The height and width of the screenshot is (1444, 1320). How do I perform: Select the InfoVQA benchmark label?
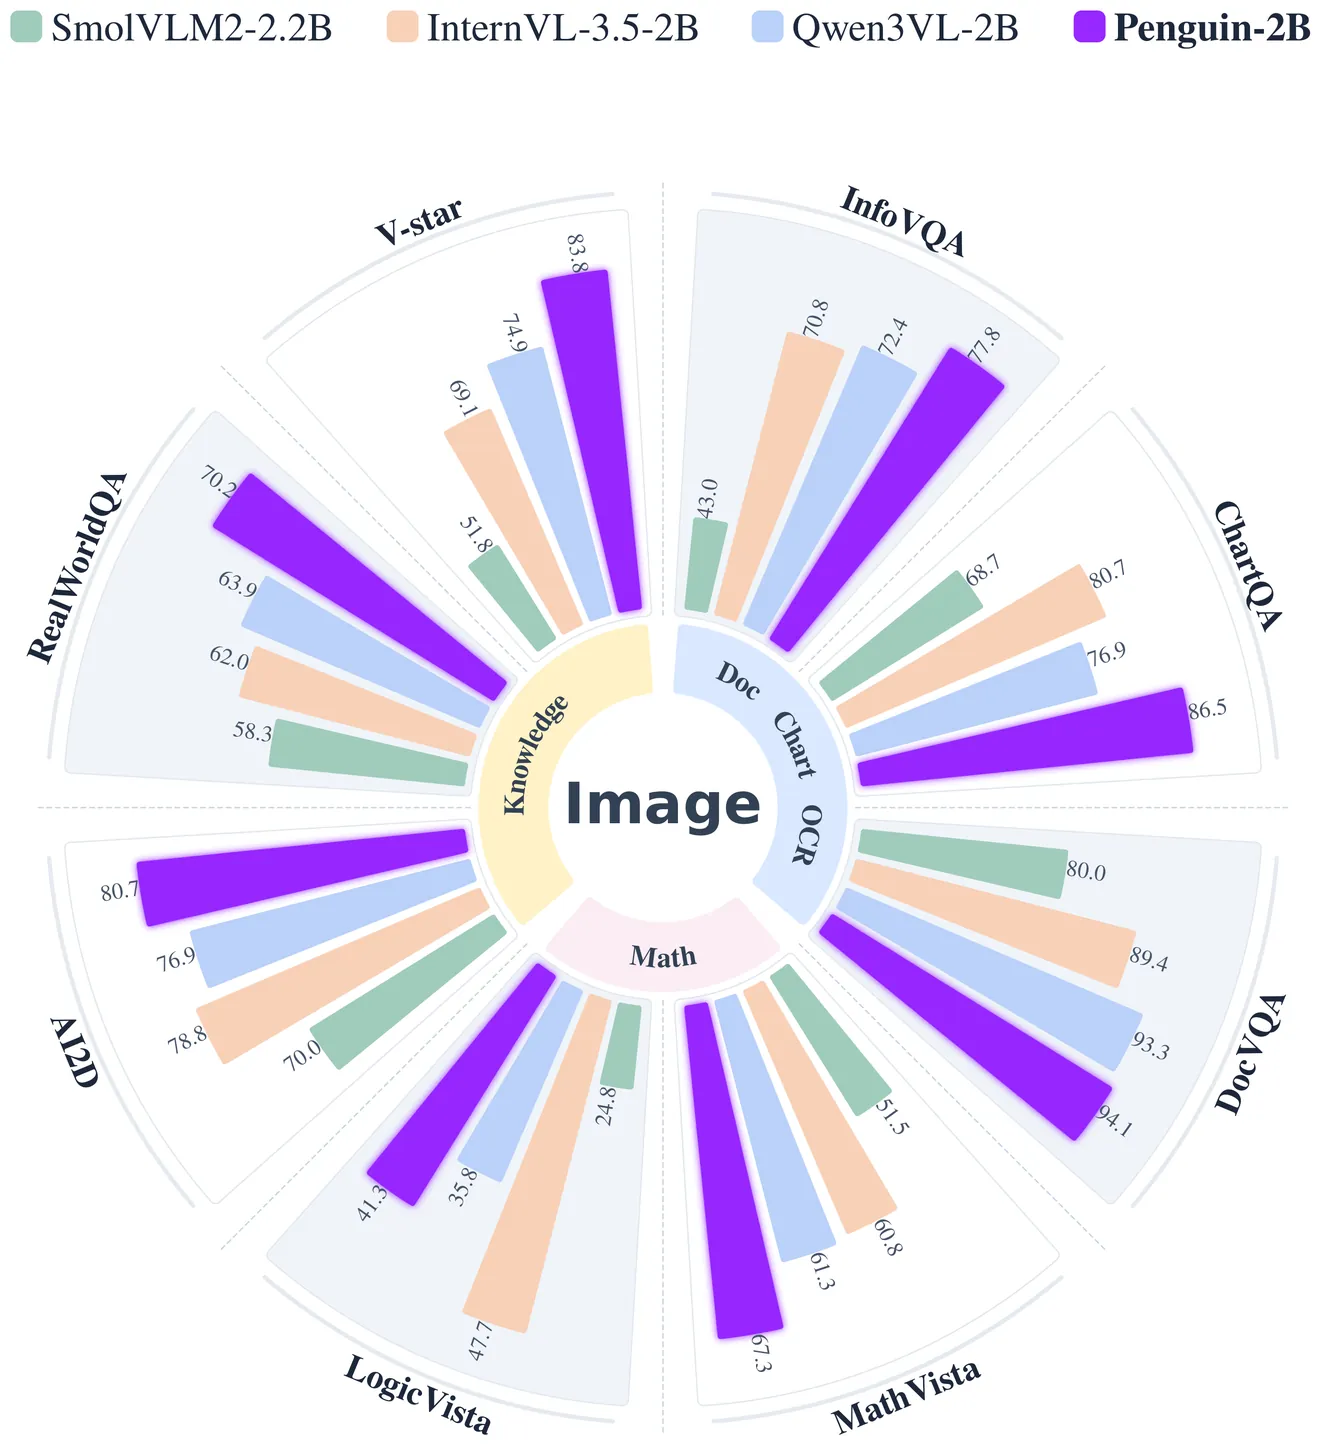(x=903, y=221)
